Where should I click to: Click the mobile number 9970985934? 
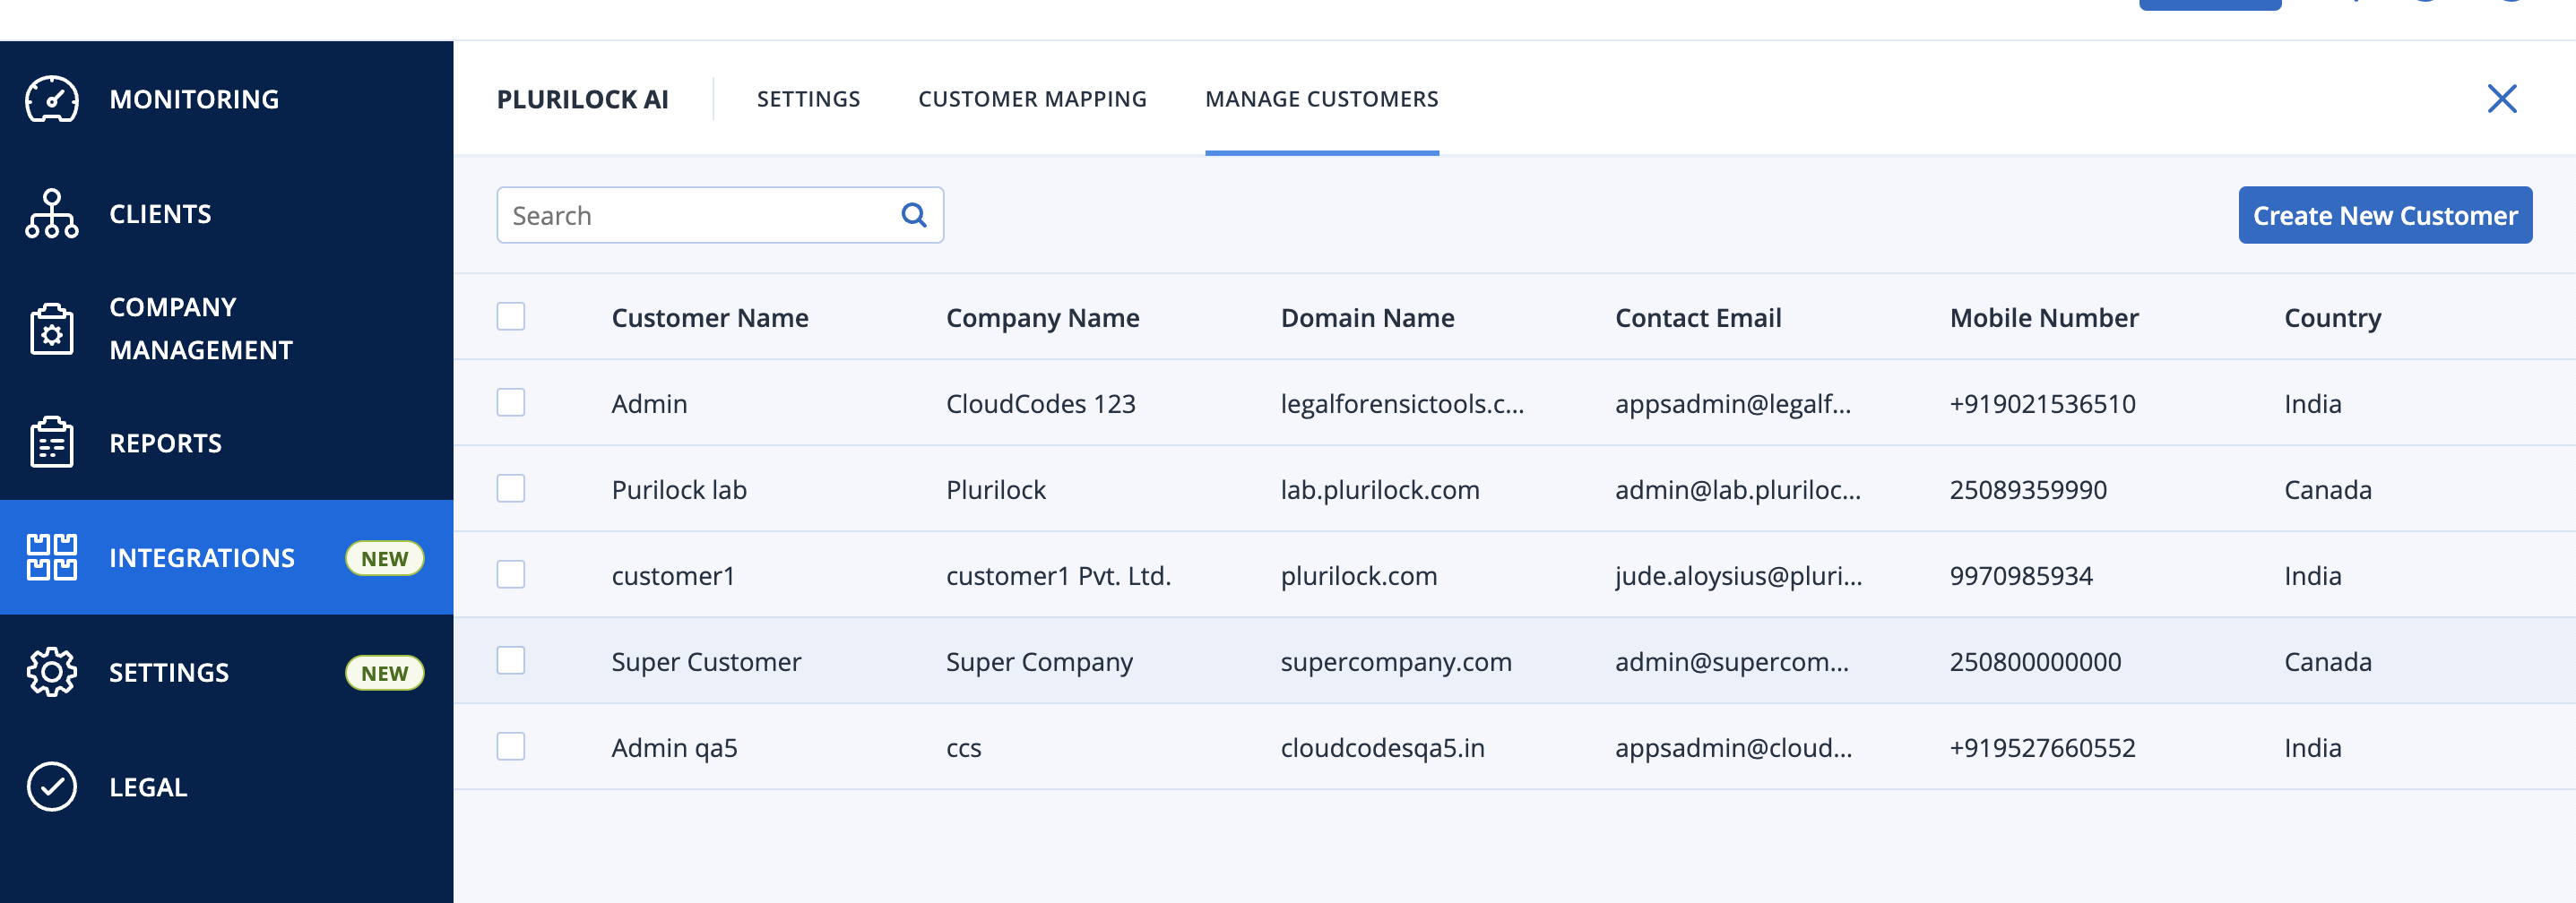pyautogui.click(x=2021, y=576)
